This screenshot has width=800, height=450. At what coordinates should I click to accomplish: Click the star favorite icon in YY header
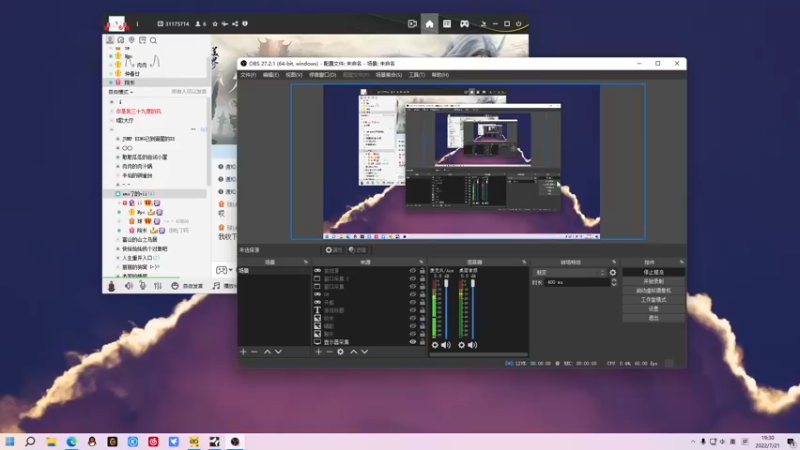click(x=215, y=23)
